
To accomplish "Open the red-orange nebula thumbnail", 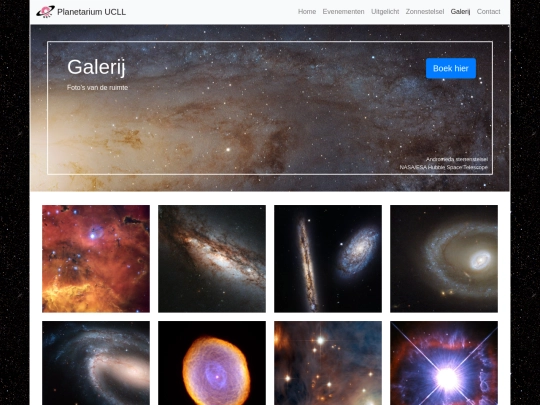I will point(96,259).
